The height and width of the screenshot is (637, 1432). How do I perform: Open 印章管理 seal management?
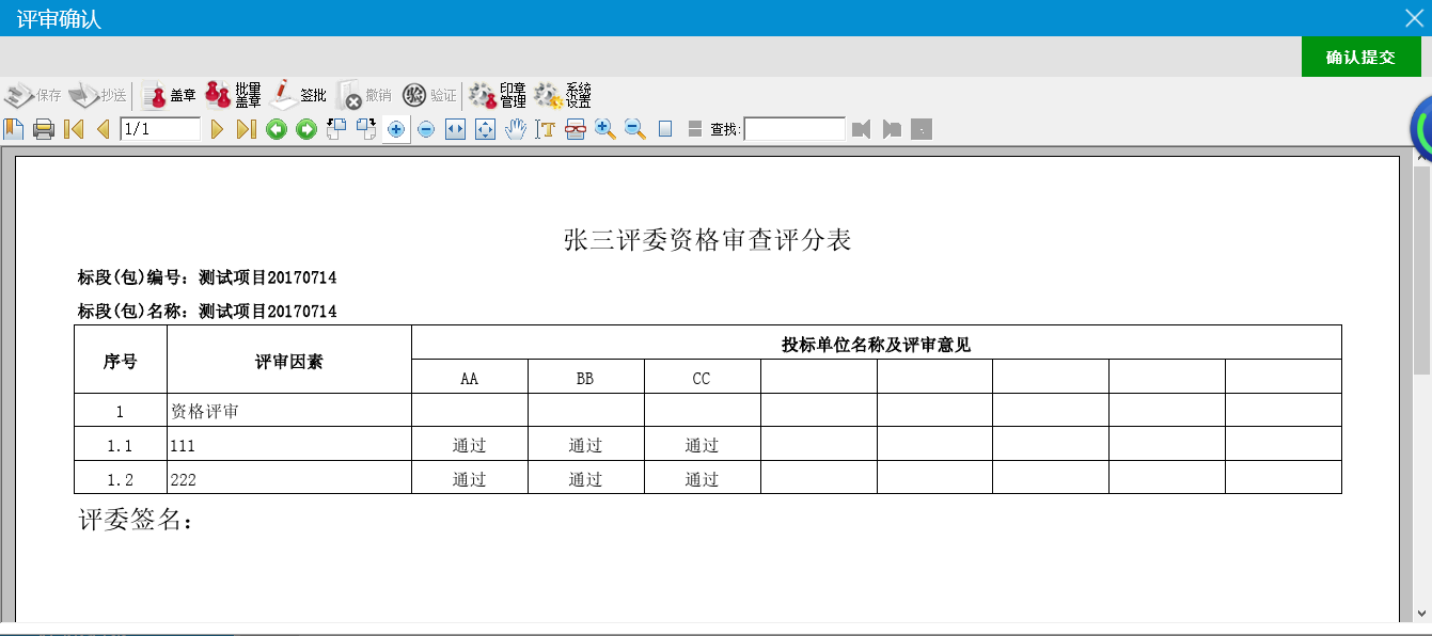(x=498, y=96)
